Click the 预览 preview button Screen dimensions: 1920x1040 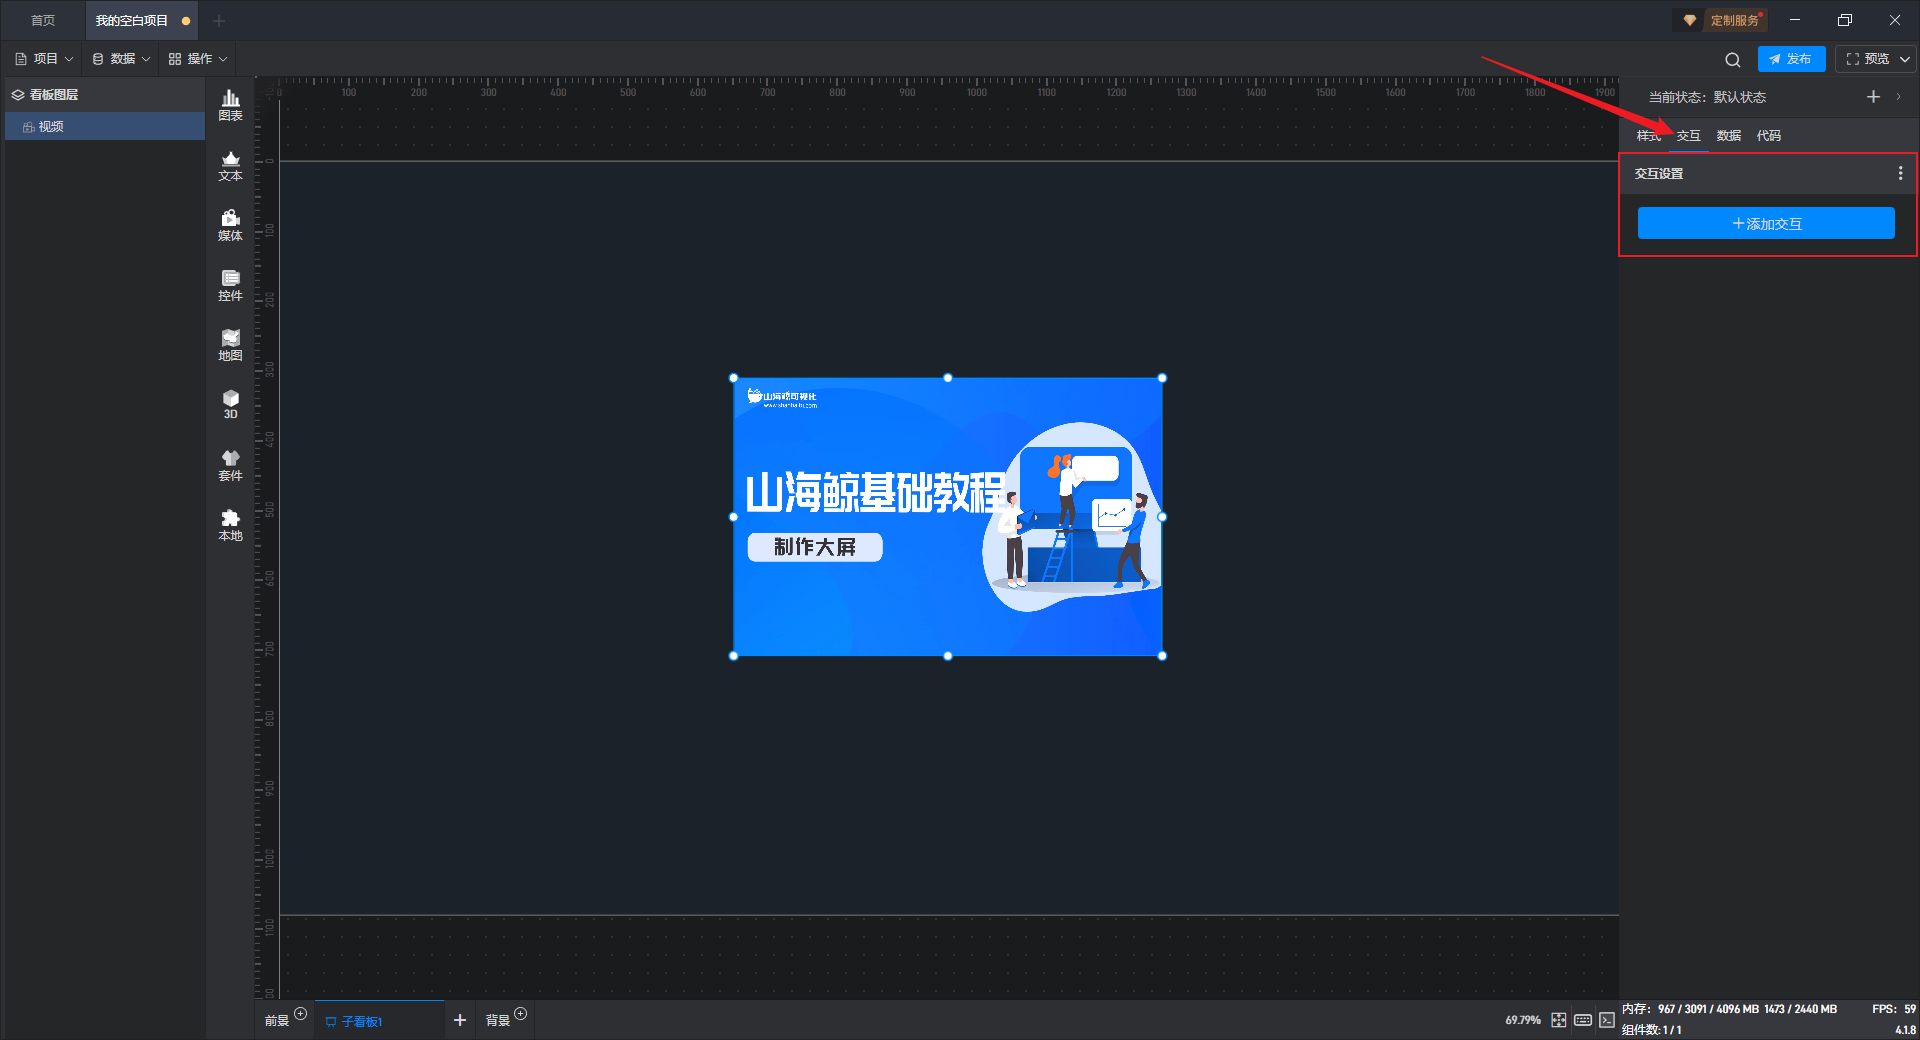(1867, 59)
